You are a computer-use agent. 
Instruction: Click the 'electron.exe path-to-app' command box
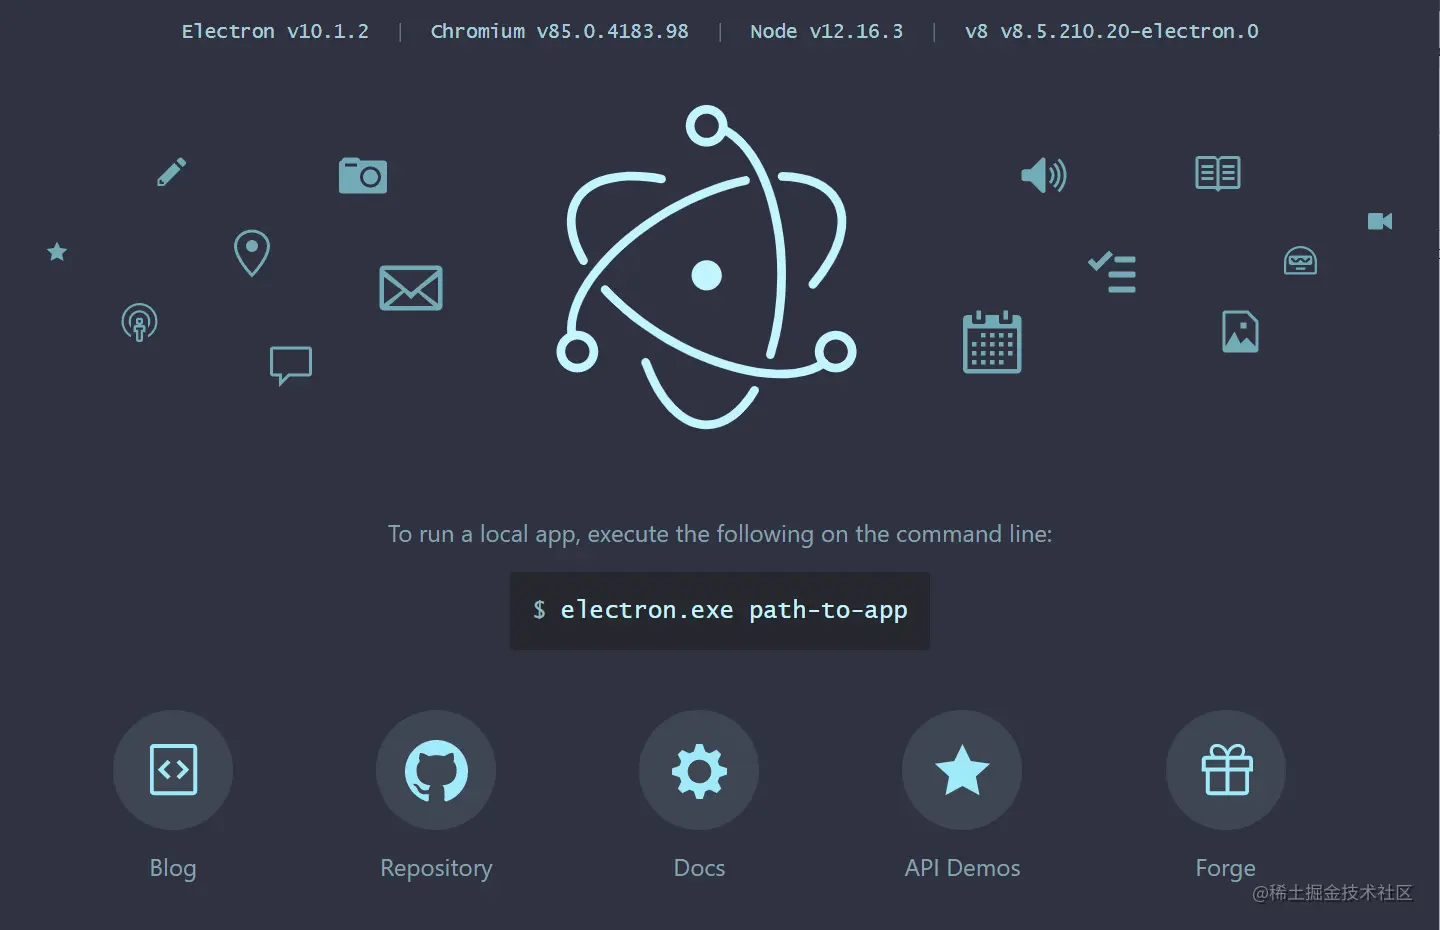pyautogui.click(x=720, y=611)
